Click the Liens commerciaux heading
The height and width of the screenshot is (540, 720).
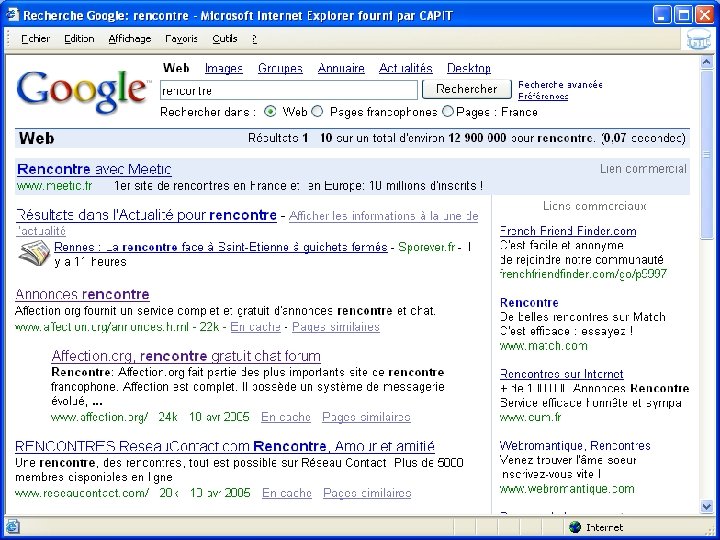point(595,206)
